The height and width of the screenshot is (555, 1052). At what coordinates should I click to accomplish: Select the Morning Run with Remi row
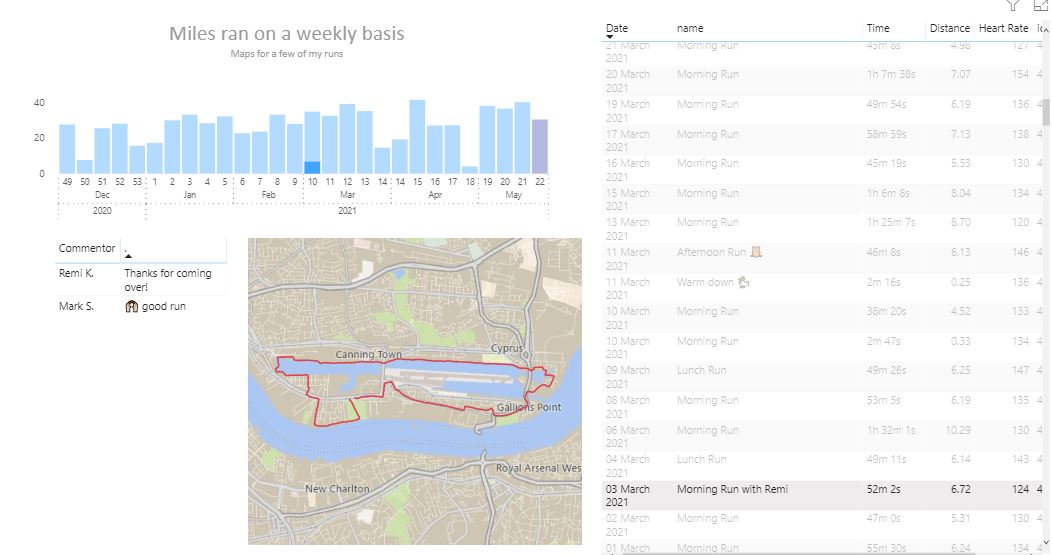(732, 489)
